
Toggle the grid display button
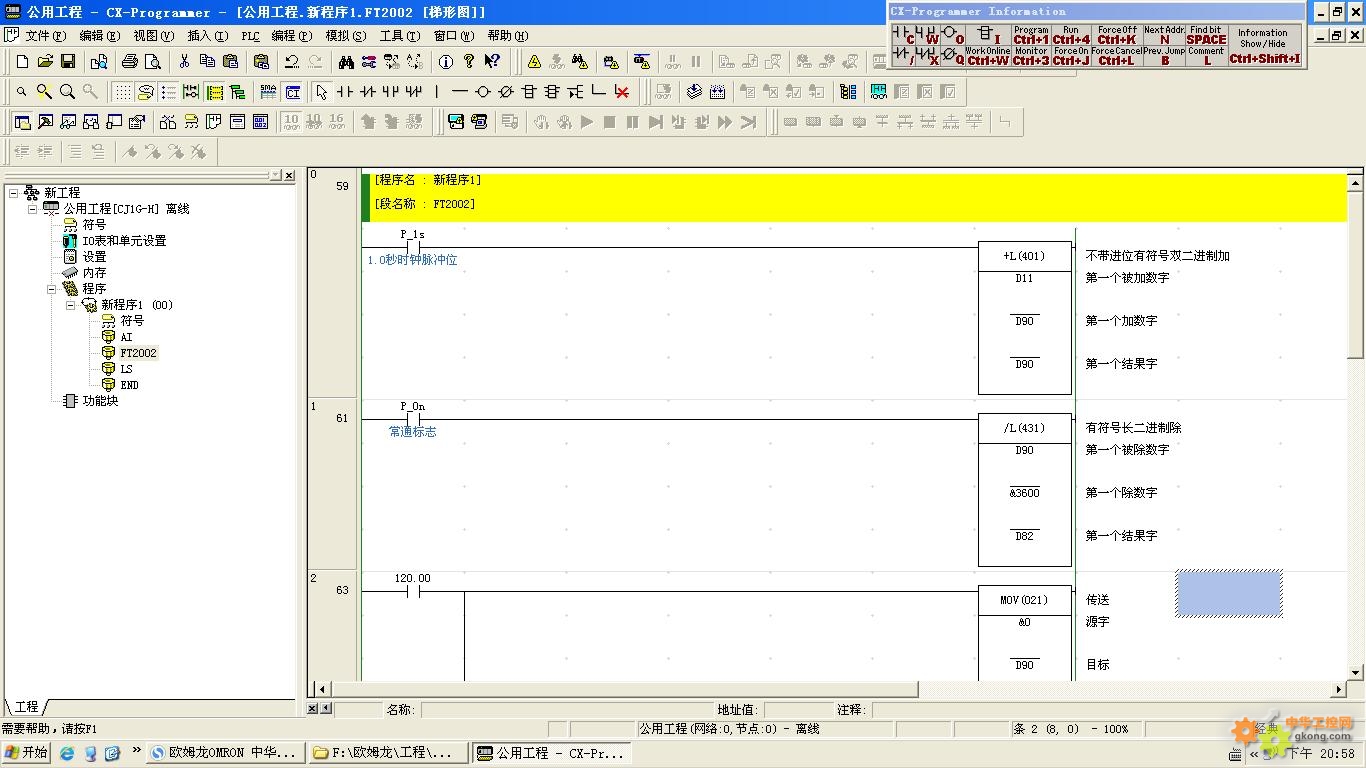click(x=122, y=92)
